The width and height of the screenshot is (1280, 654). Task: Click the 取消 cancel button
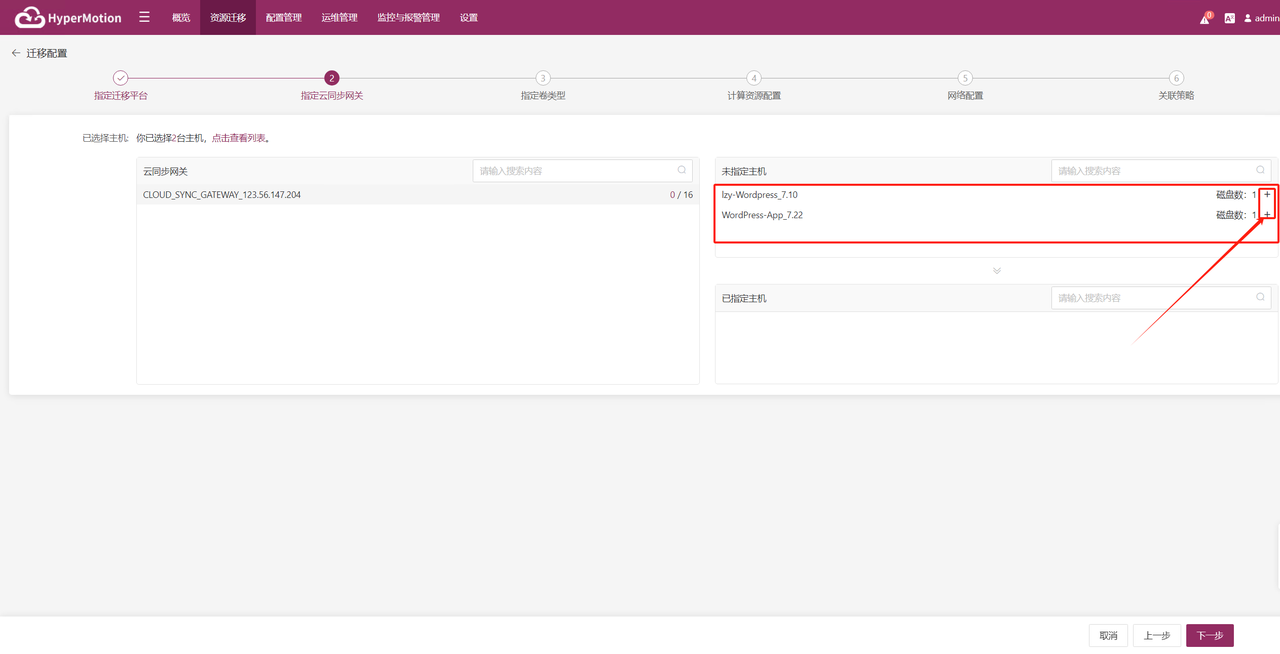1108,635
